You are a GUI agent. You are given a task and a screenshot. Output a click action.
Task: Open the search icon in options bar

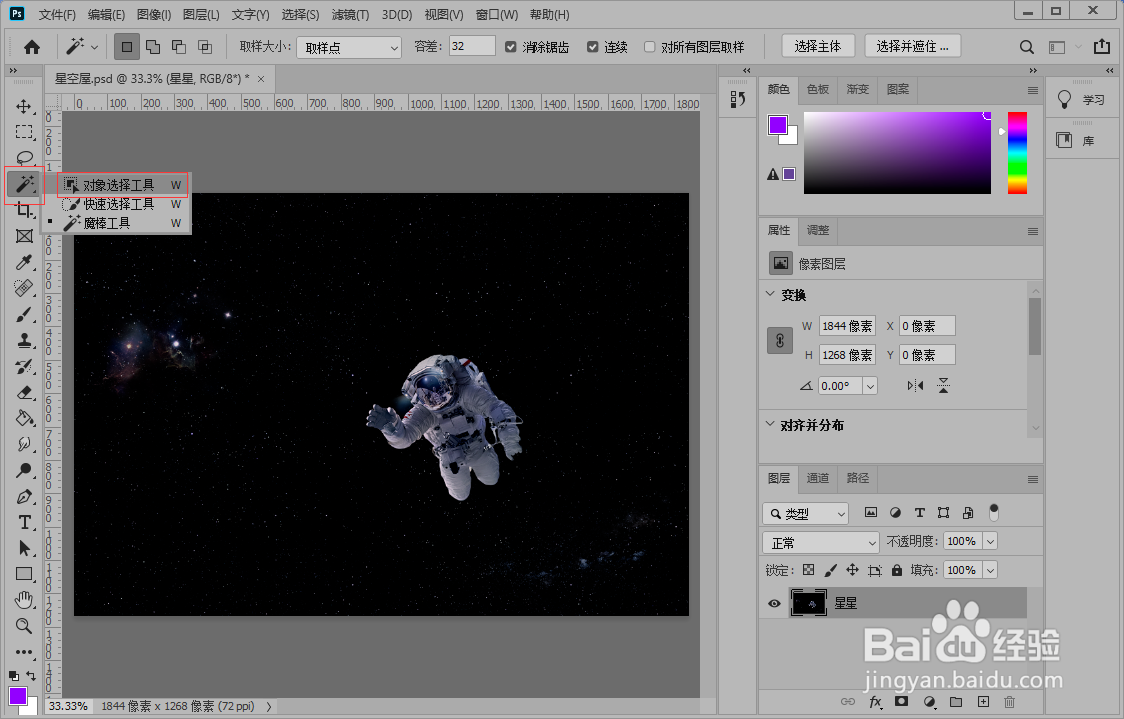[x=1027, y=47]
